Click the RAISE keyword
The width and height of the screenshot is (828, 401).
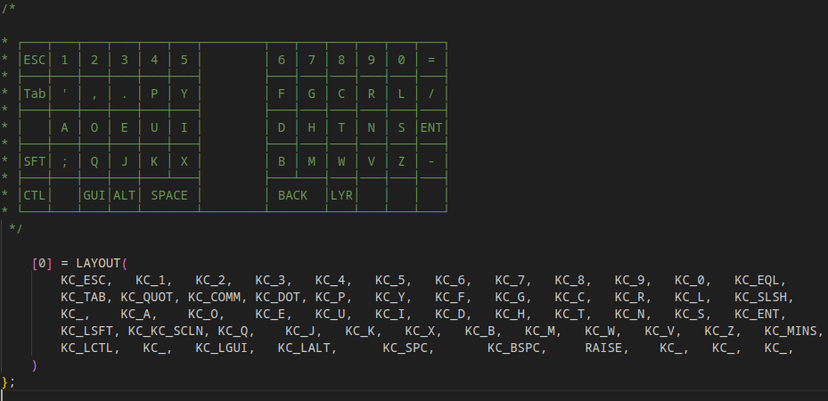pyautogui.click(x=606, y=348)
